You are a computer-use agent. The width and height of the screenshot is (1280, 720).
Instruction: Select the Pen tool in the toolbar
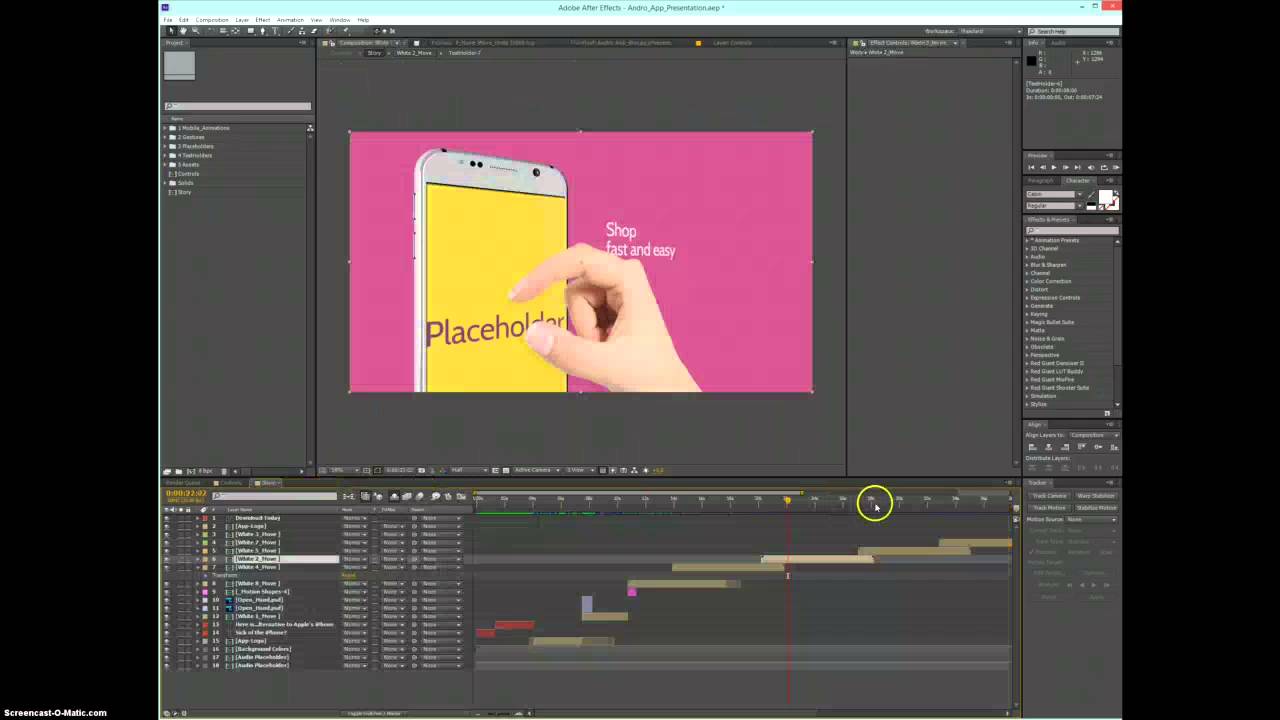[262, 31]
